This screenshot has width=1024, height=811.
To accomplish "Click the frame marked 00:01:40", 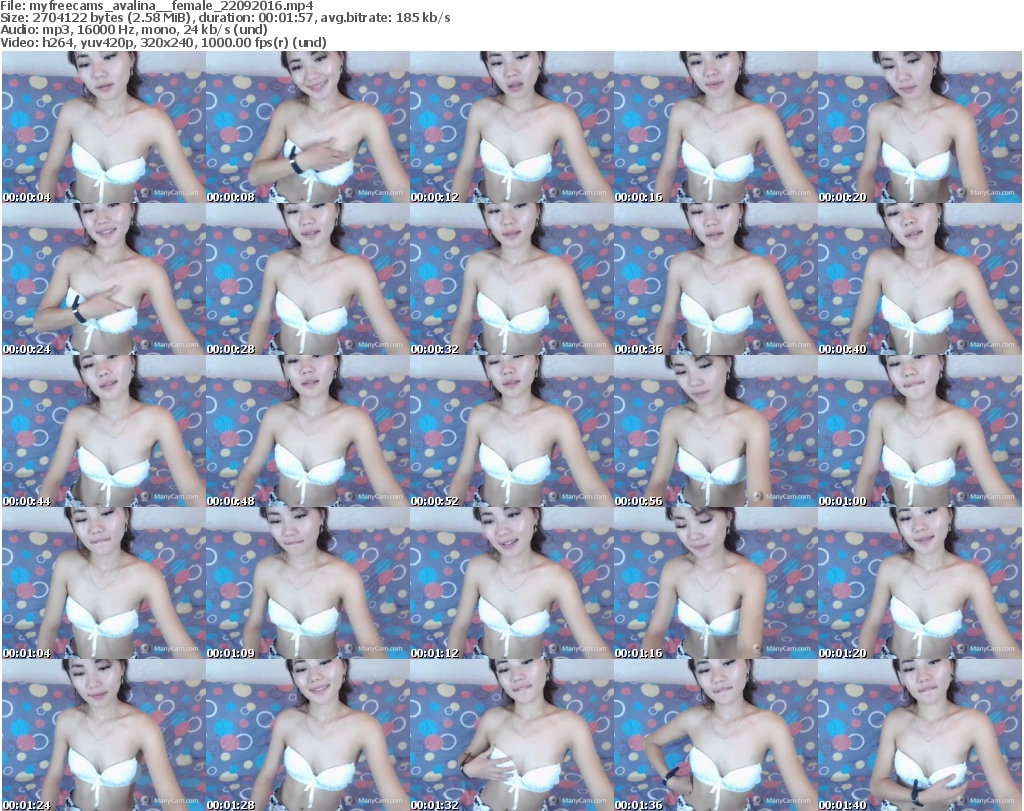I will 920,735.
